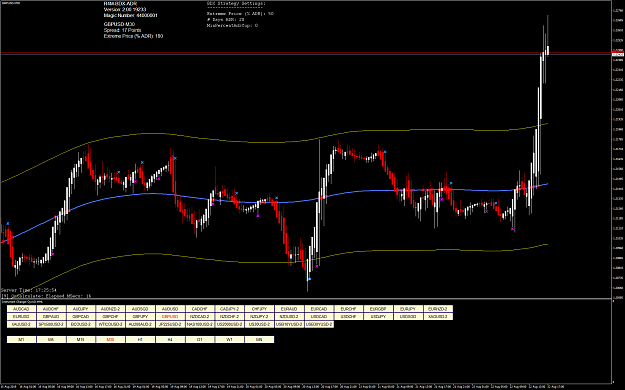Open the EURNZD-2 symbol button
The height and width of the screenshot is (390, 625).
coord(438,309)
